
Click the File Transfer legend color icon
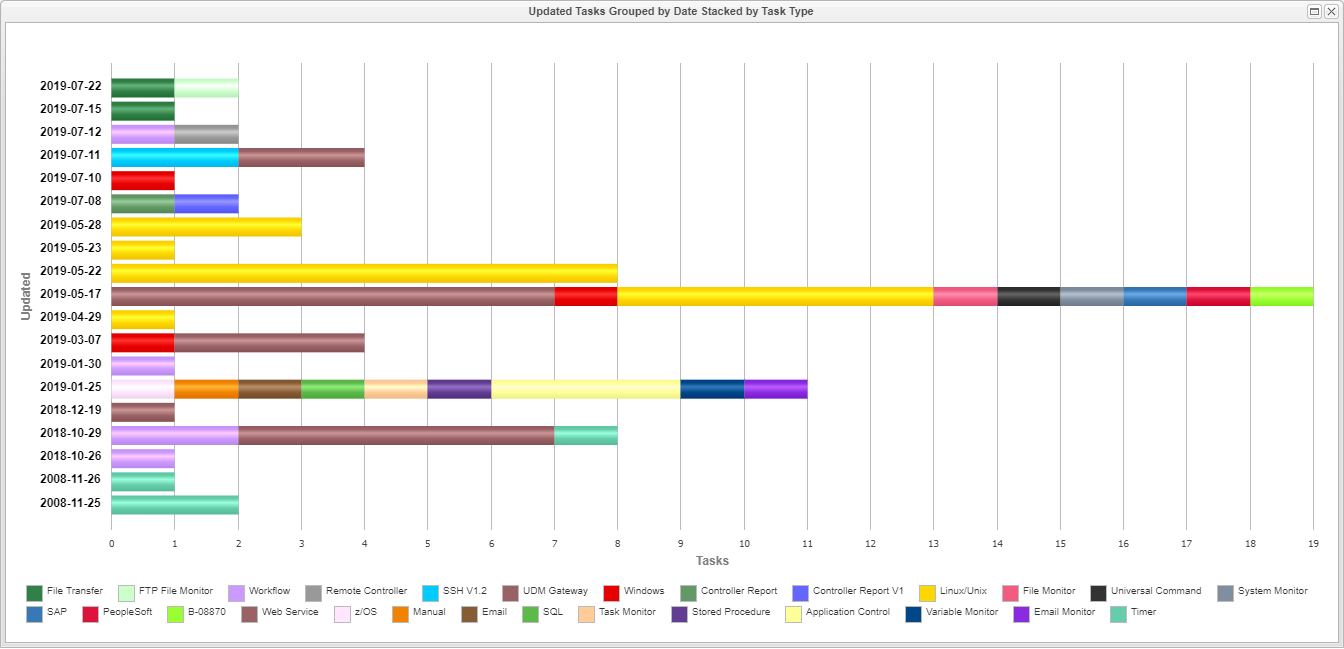35,592
